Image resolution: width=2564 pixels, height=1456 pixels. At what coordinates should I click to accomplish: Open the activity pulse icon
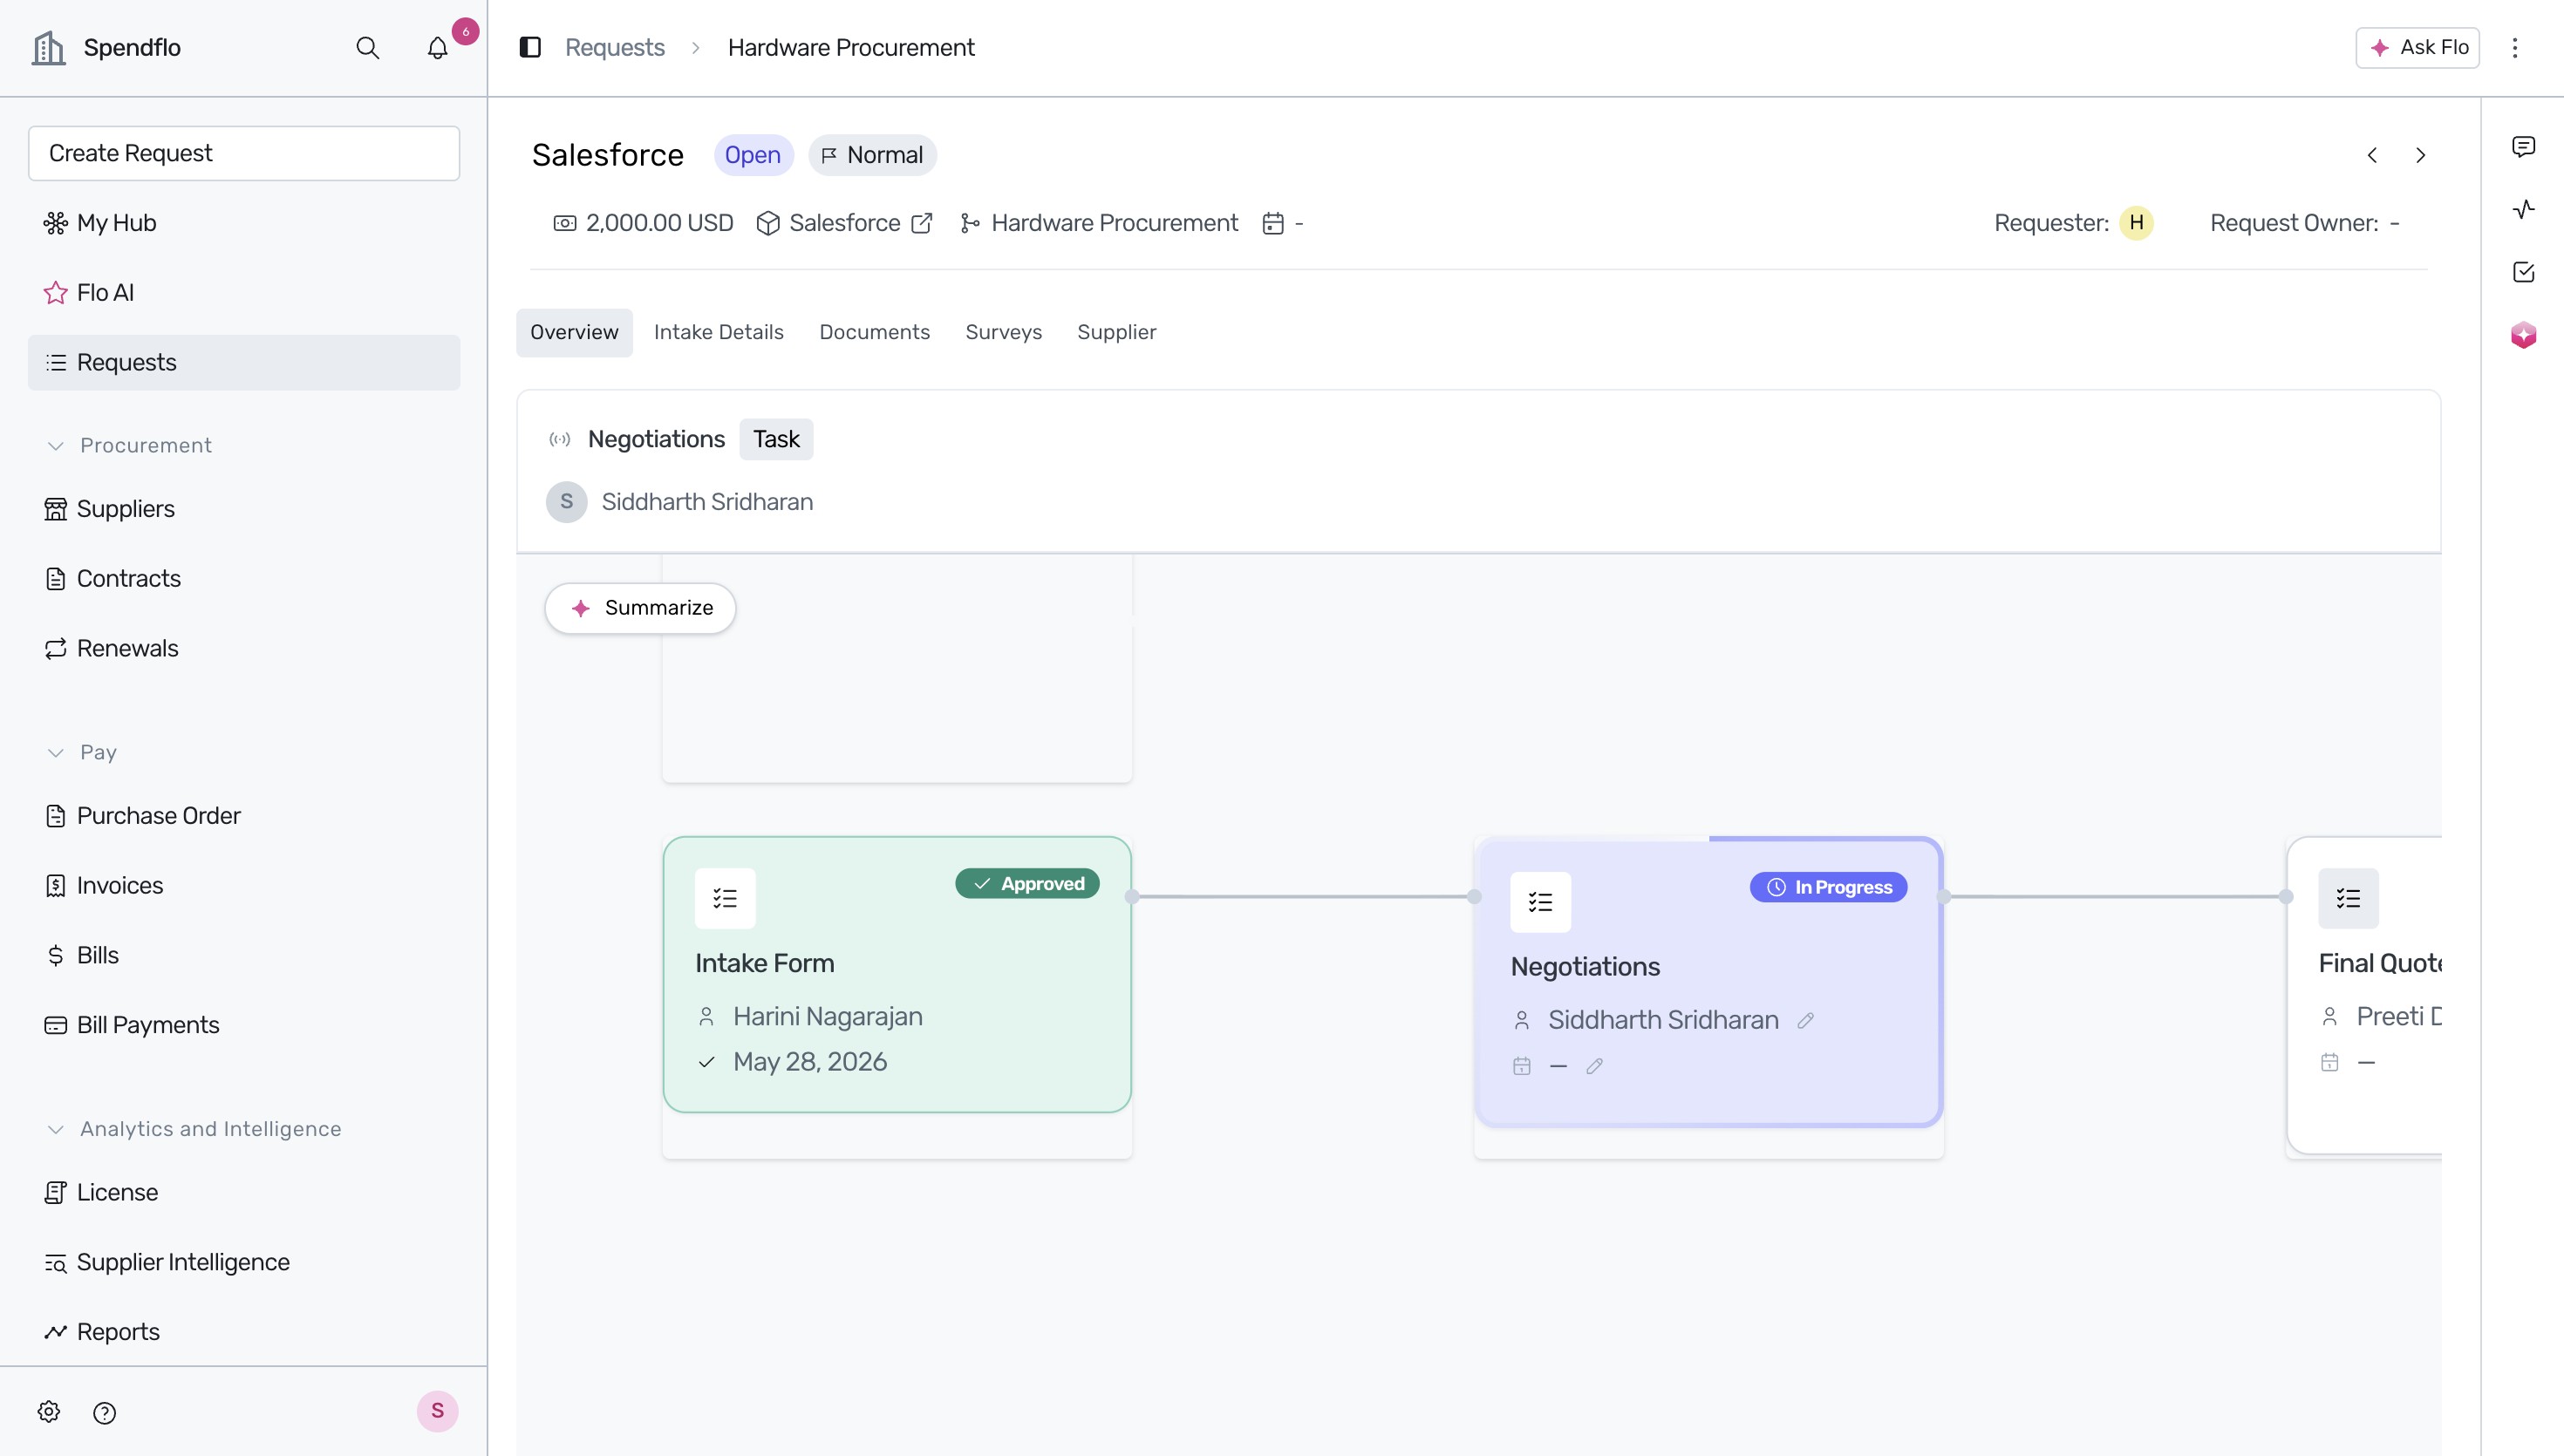2523,209
